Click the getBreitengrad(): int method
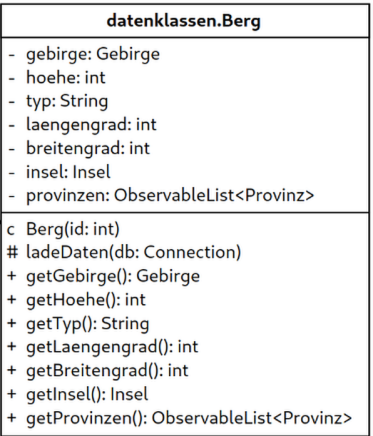 pyautogui.click(x=107, y=371)
